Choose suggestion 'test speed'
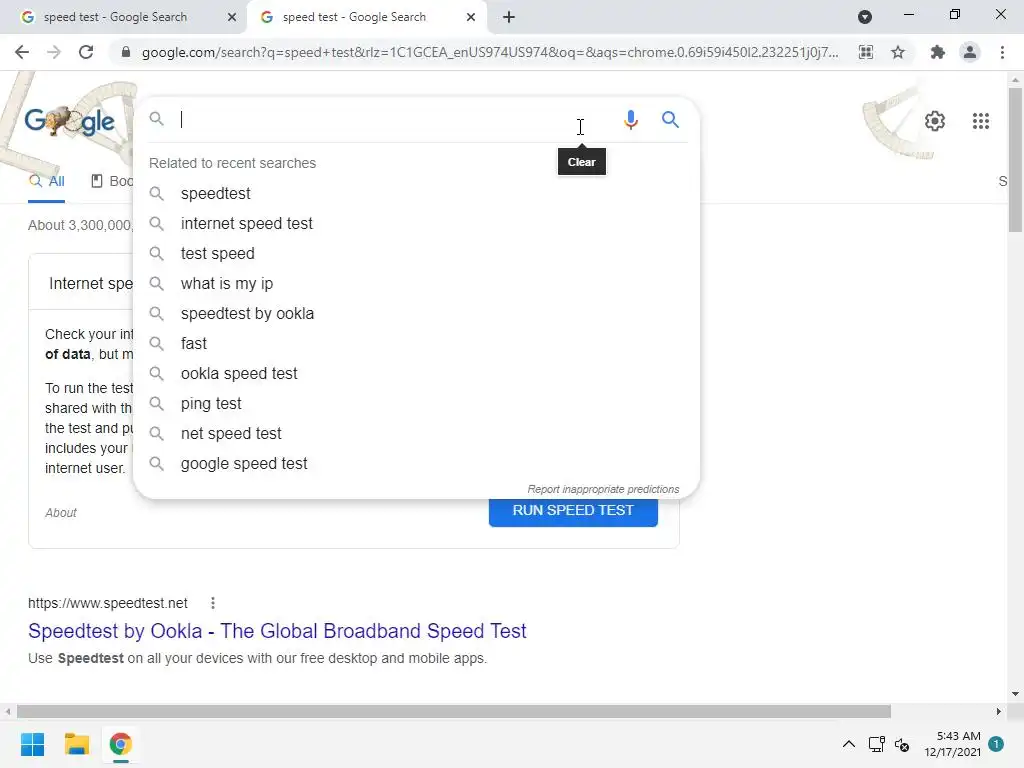 tap(417, 253)
